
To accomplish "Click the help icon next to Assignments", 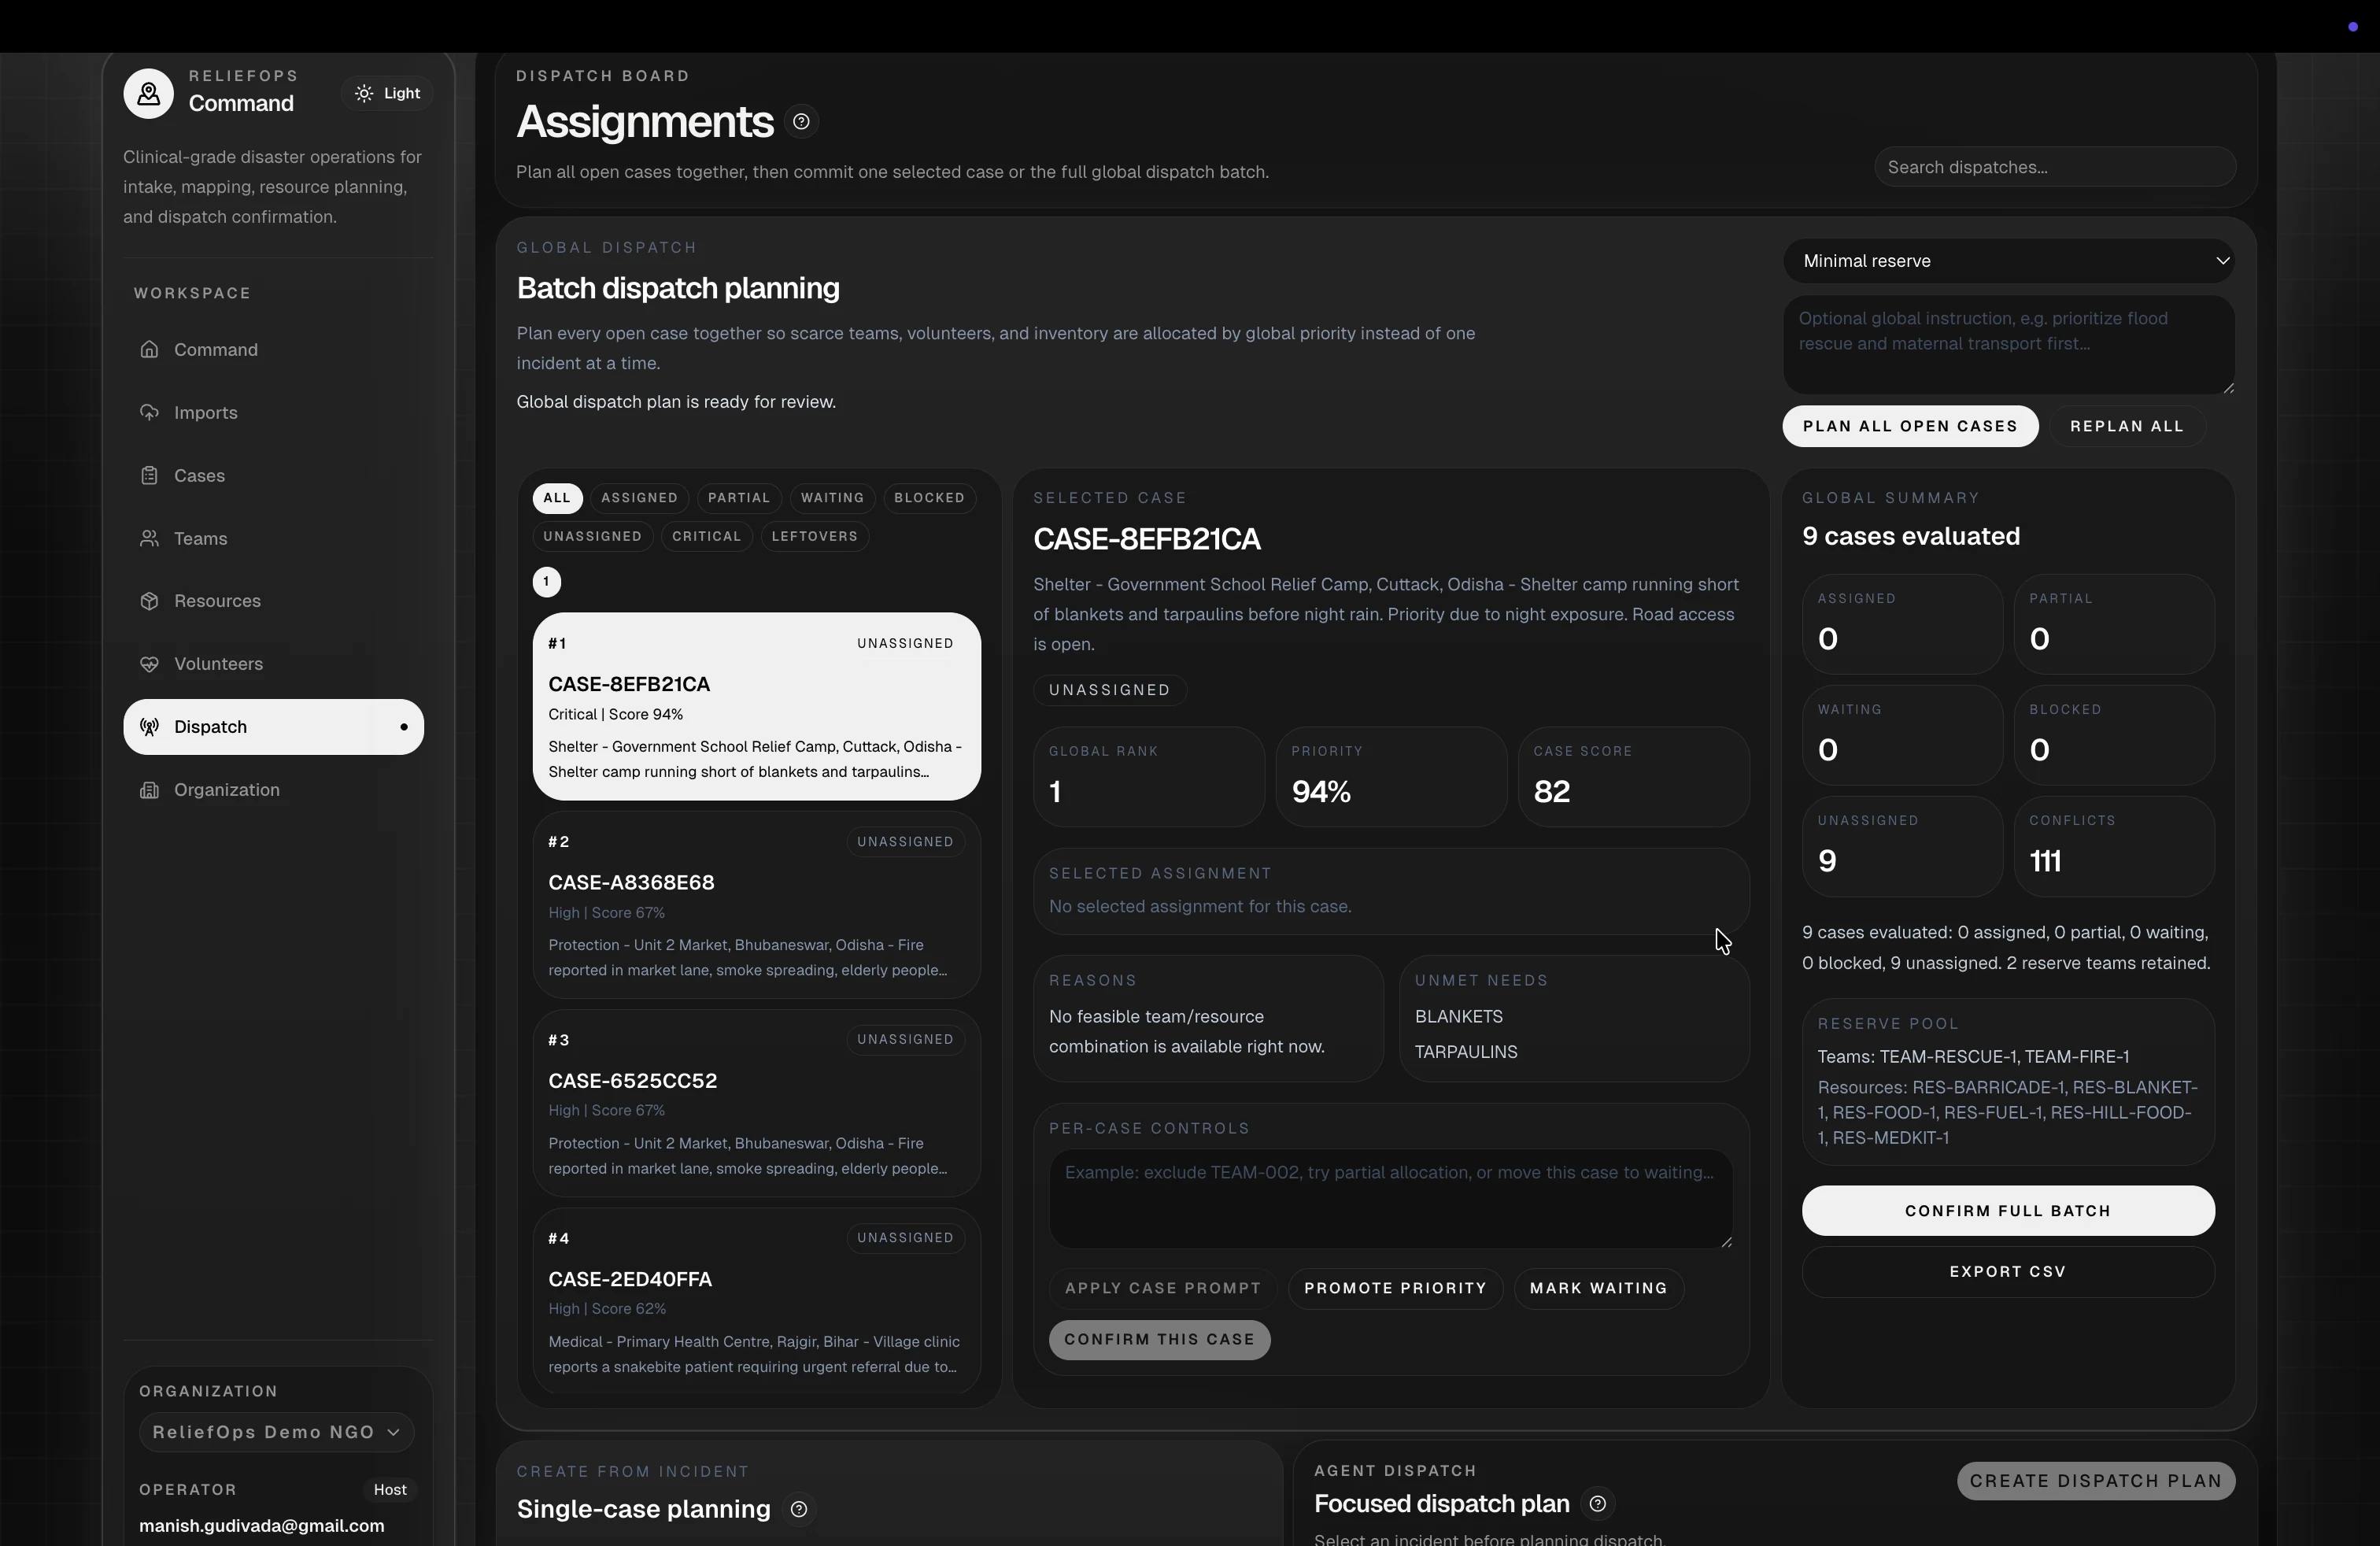I will (801, 122).
